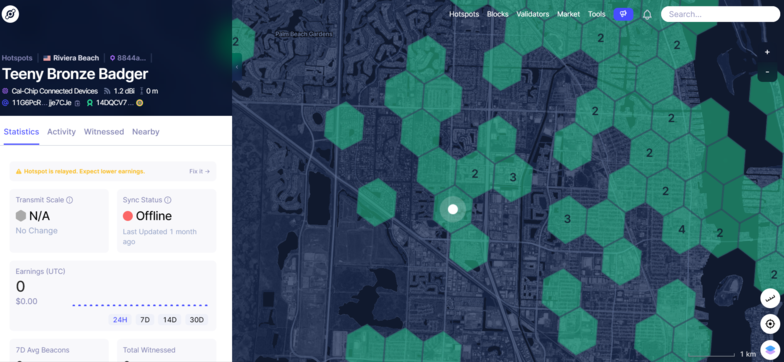Viewport: 784px width, 362px height.
Task: Click the Fix it link
Action: tap(199, 171)
